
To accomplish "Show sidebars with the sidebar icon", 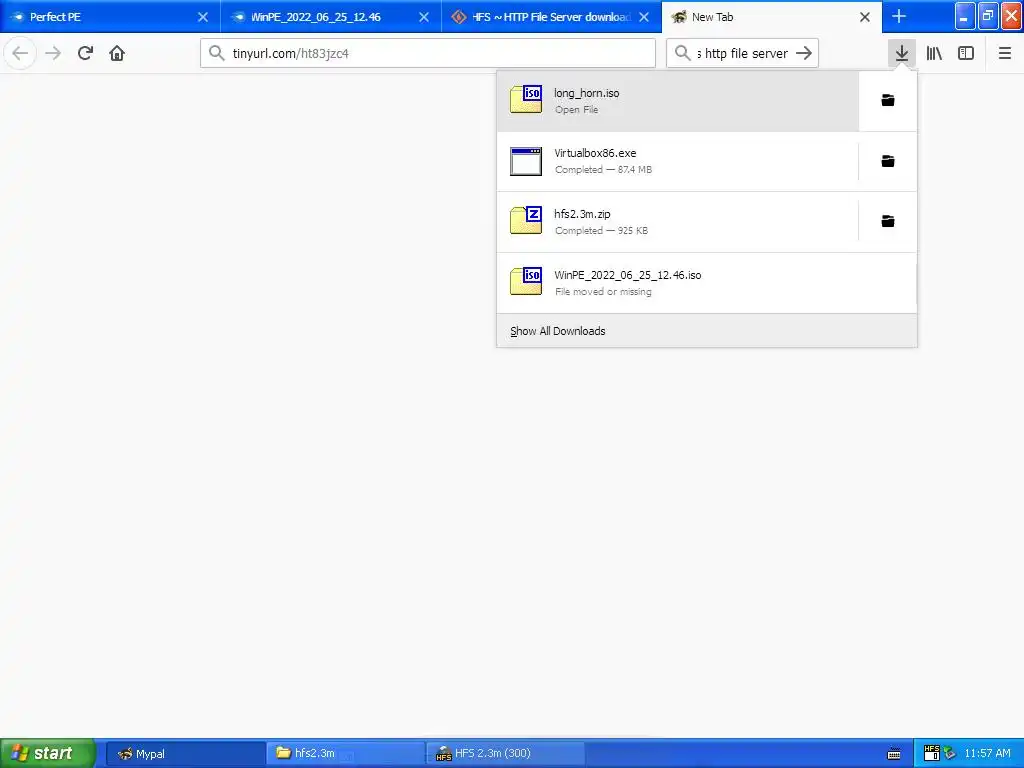I will click(965, 53).
